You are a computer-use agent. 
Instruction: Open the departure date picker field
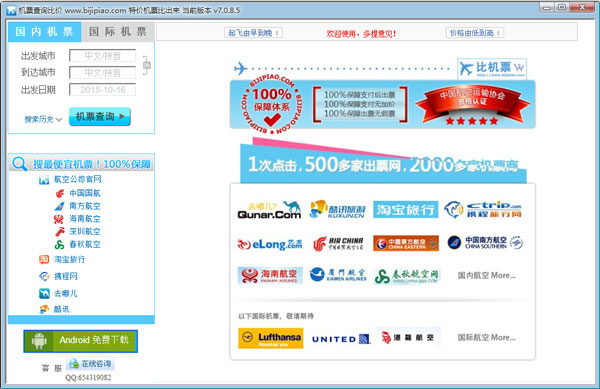point(103,90)
